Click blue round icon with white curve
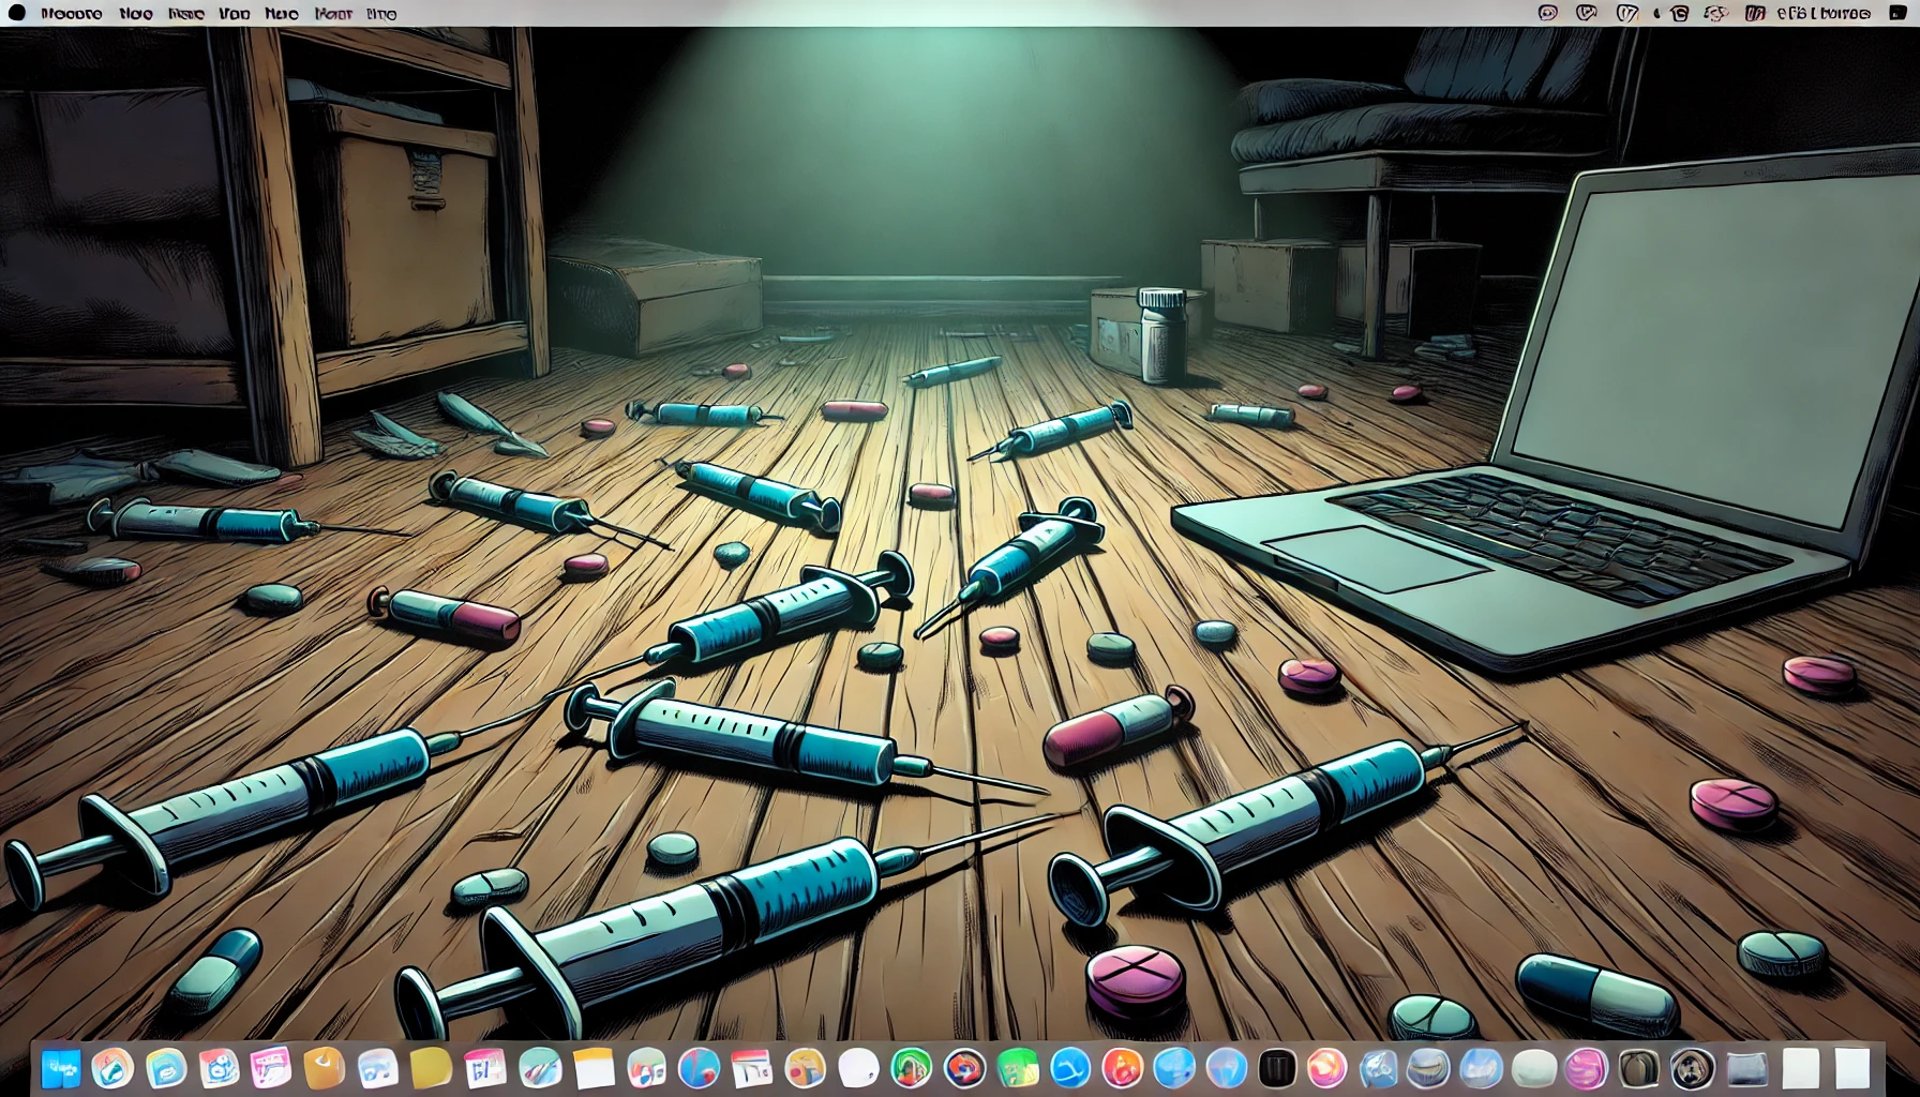Screen dimensions: 1920x1097 [1070, 1068]
